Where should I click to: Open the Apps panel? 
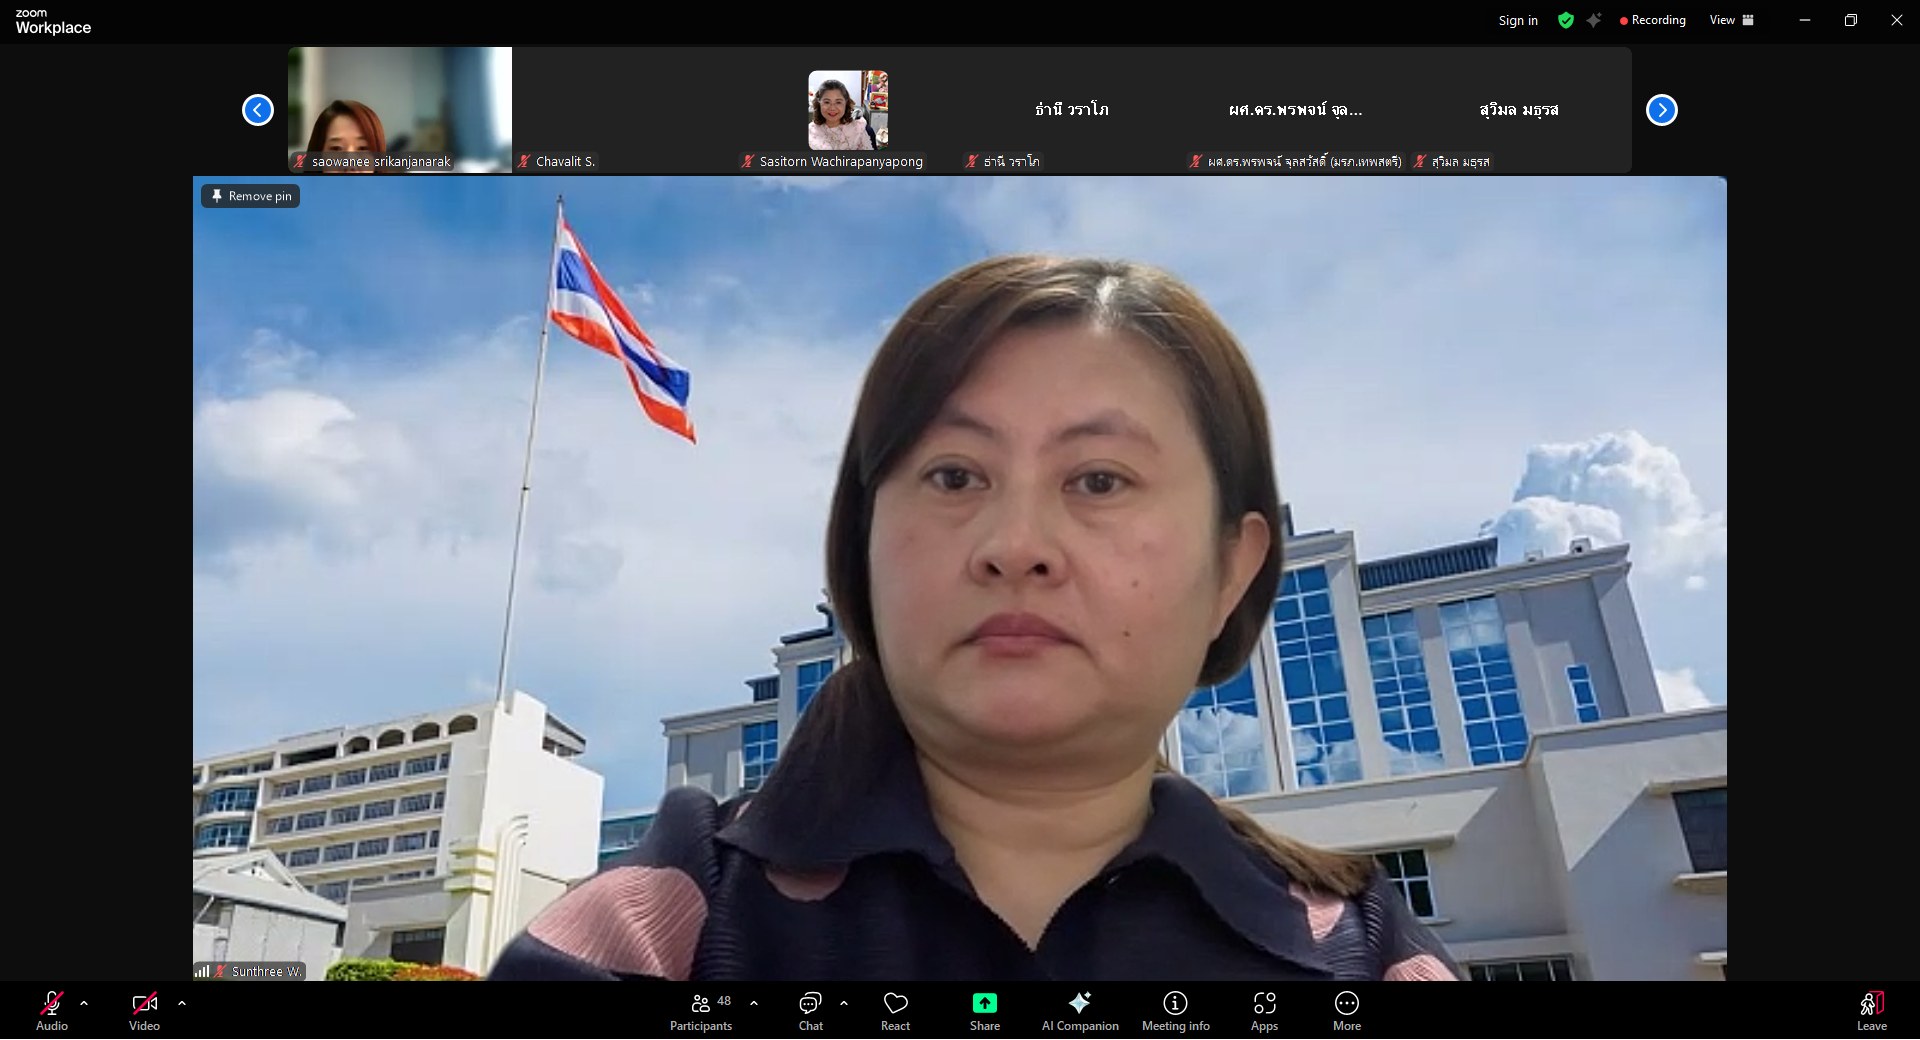tap(1264, 1010)
